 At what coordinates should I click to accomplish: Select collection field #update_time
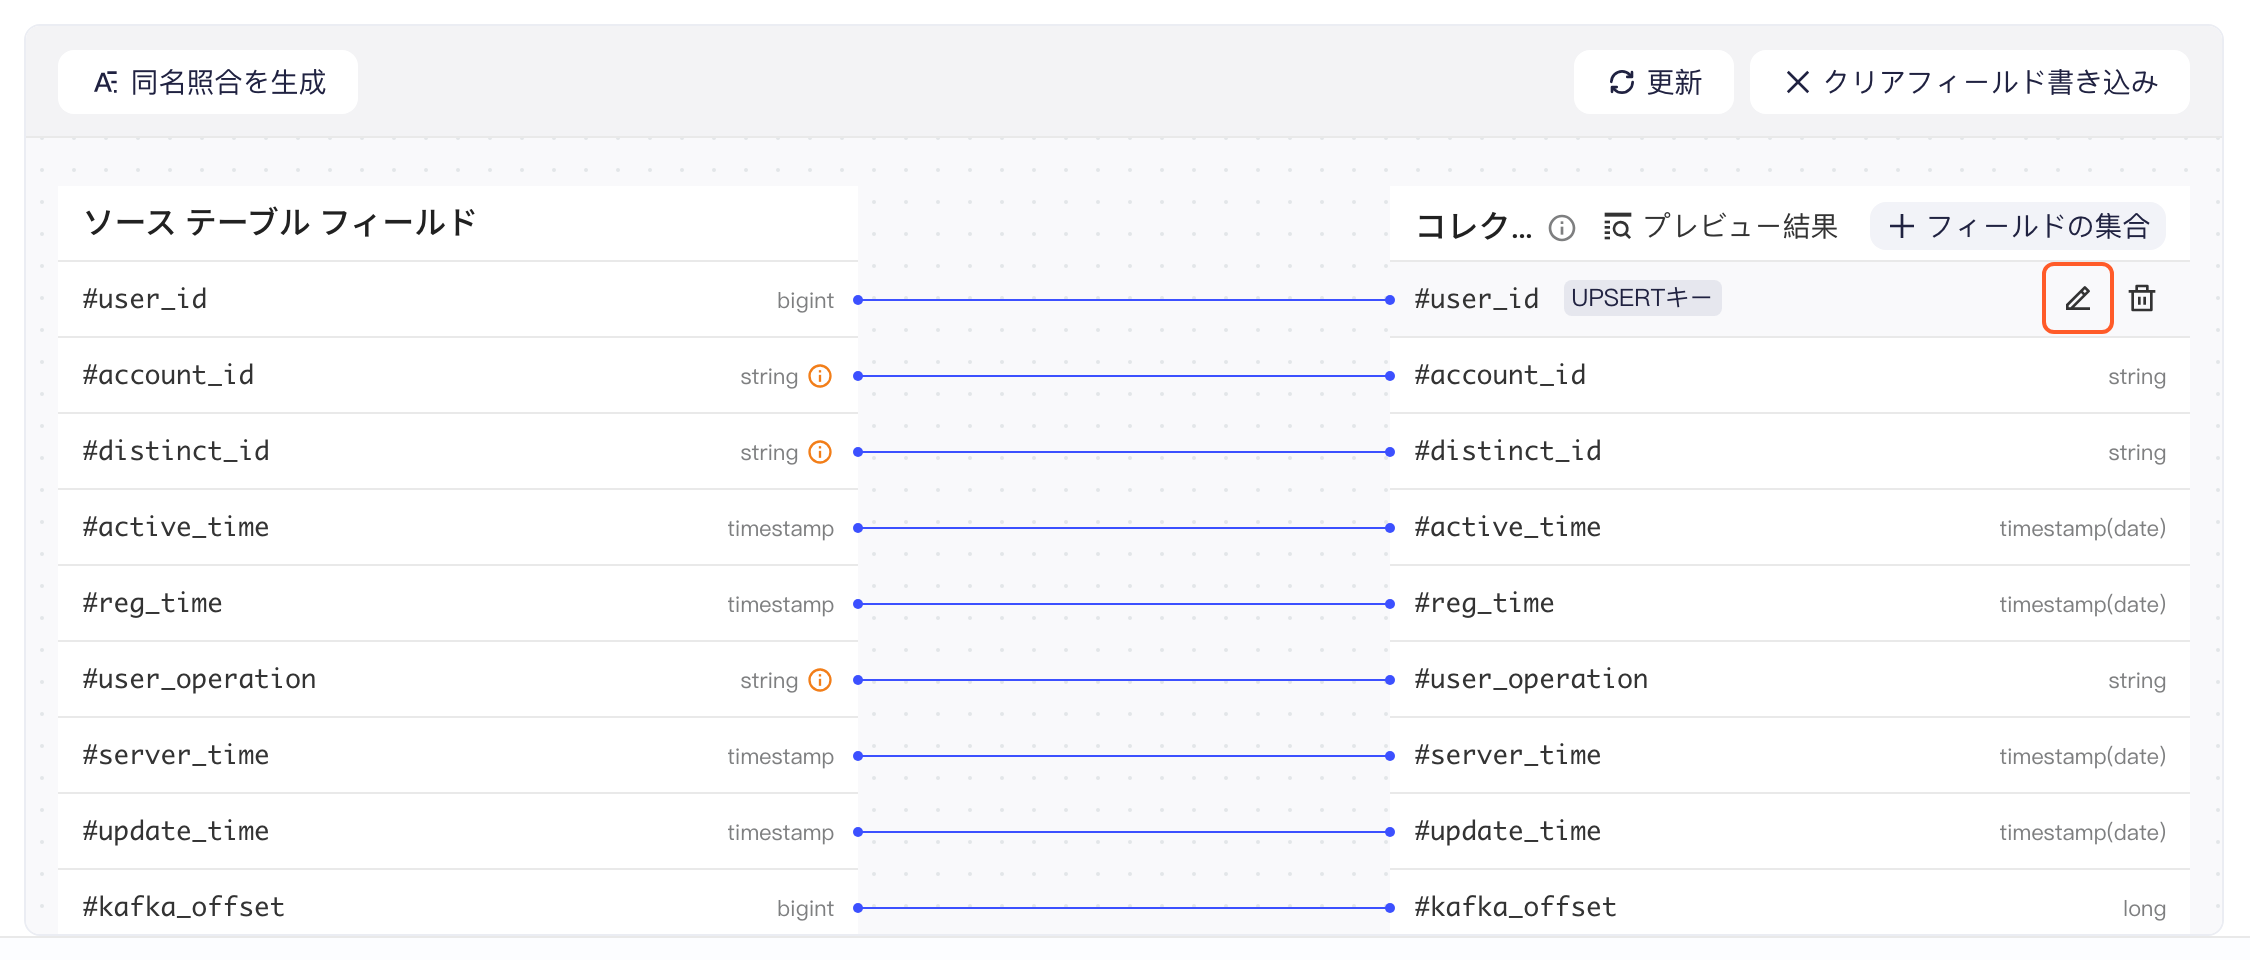[1790, 831]
